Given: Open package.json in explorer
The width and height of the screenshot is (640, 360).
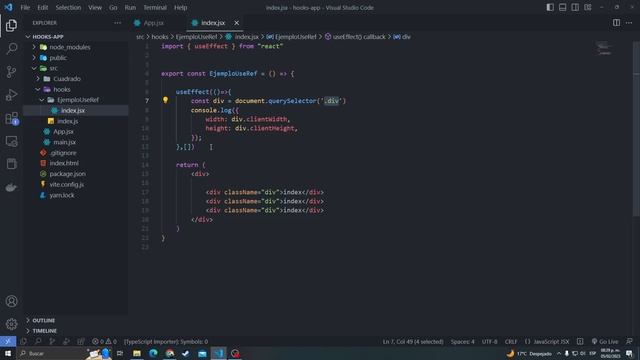Looking at the screenshot, I should click(76, 174).
